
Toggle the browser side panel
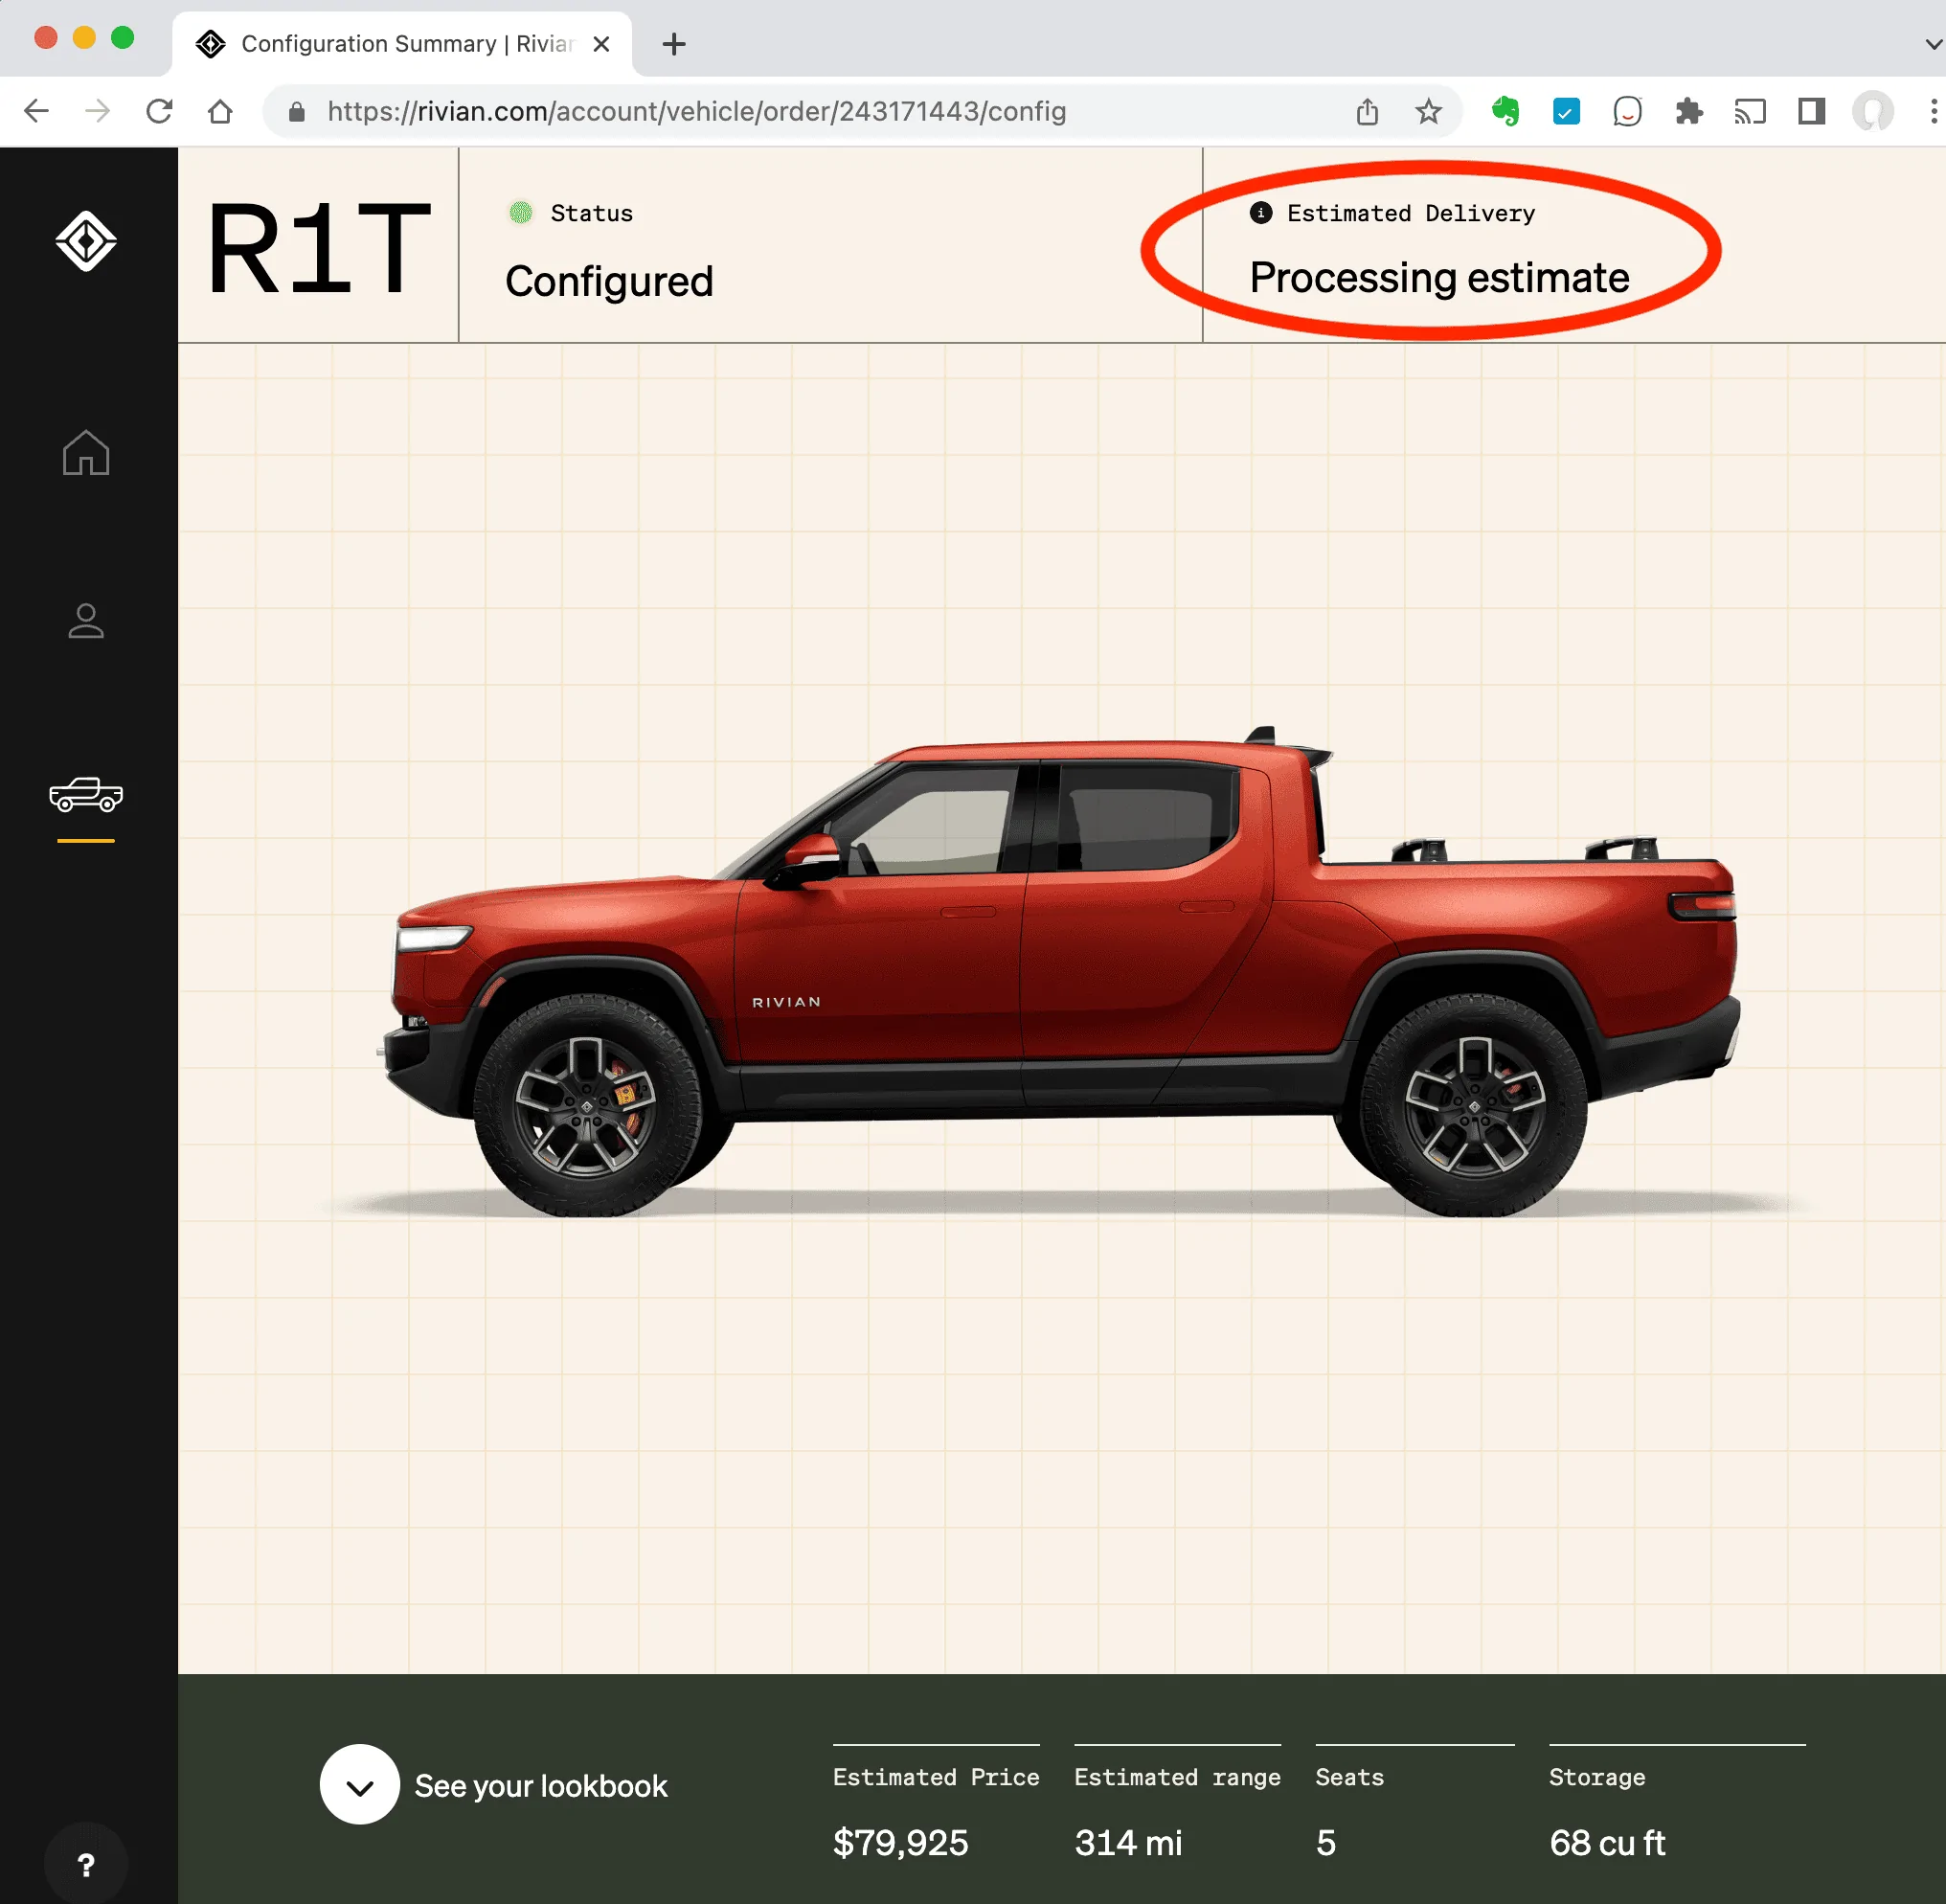point(1811,111)
